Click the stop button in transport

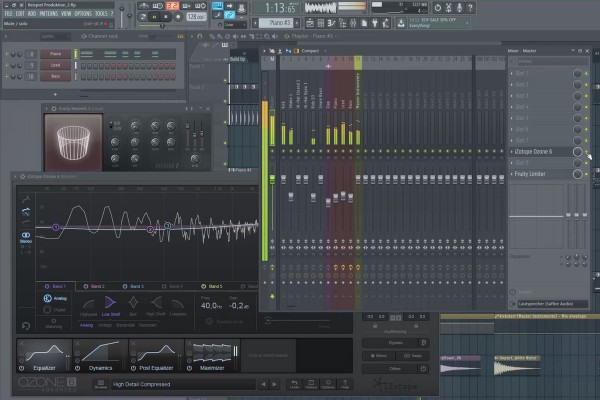click(166, 17)
